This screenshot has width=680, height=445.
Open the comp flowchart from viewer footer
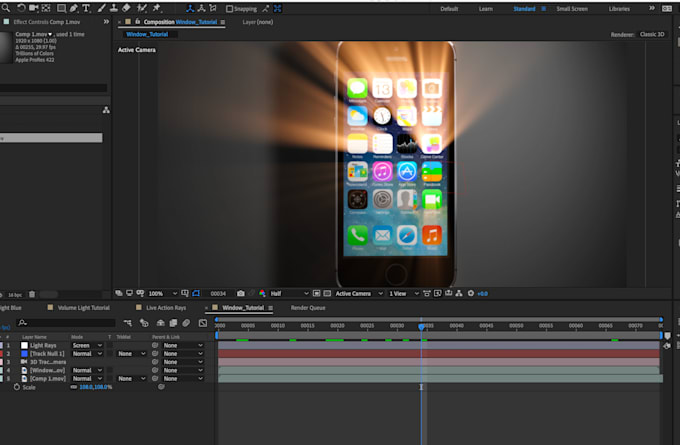tap(459, 294)
